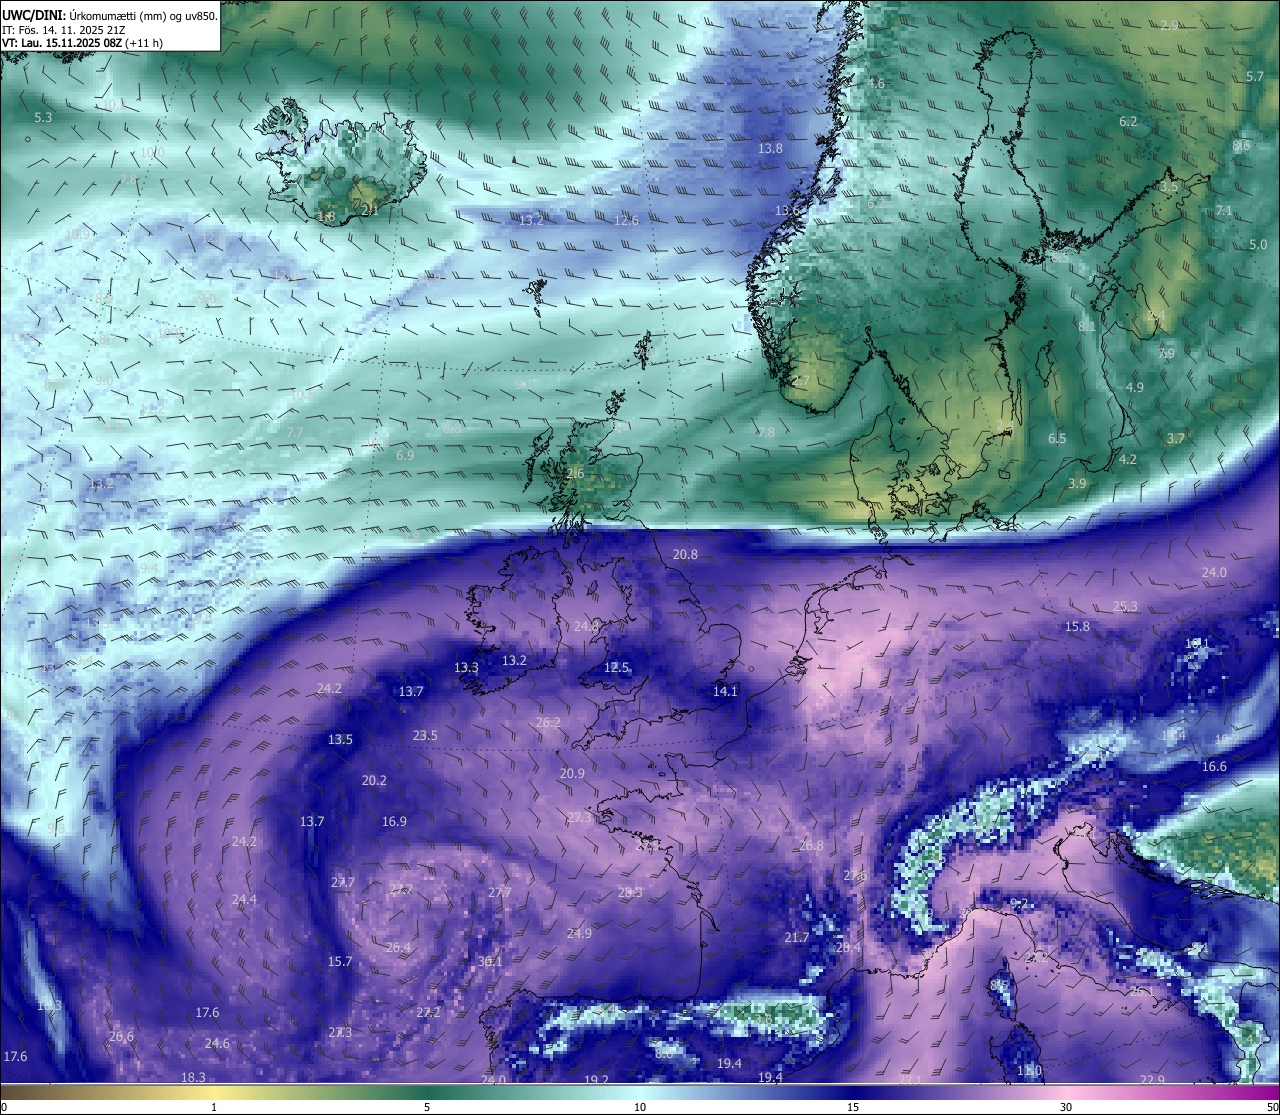This screenshot has height=1115, width=1280.
Task: Click the value 2.1 over southeast Iceland
Action: click(370, 209)
